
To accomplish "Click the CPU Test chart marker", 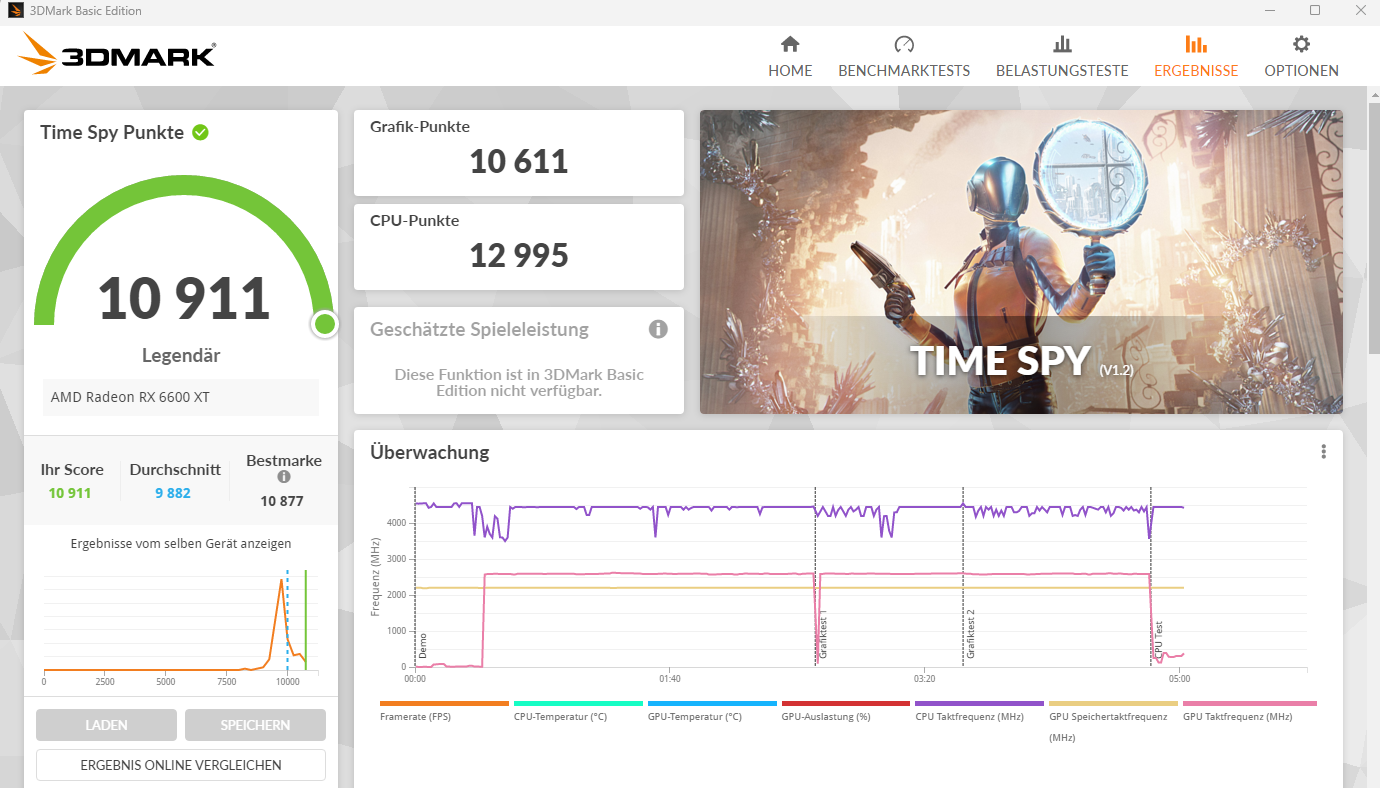I will (x=1158, y=640).
